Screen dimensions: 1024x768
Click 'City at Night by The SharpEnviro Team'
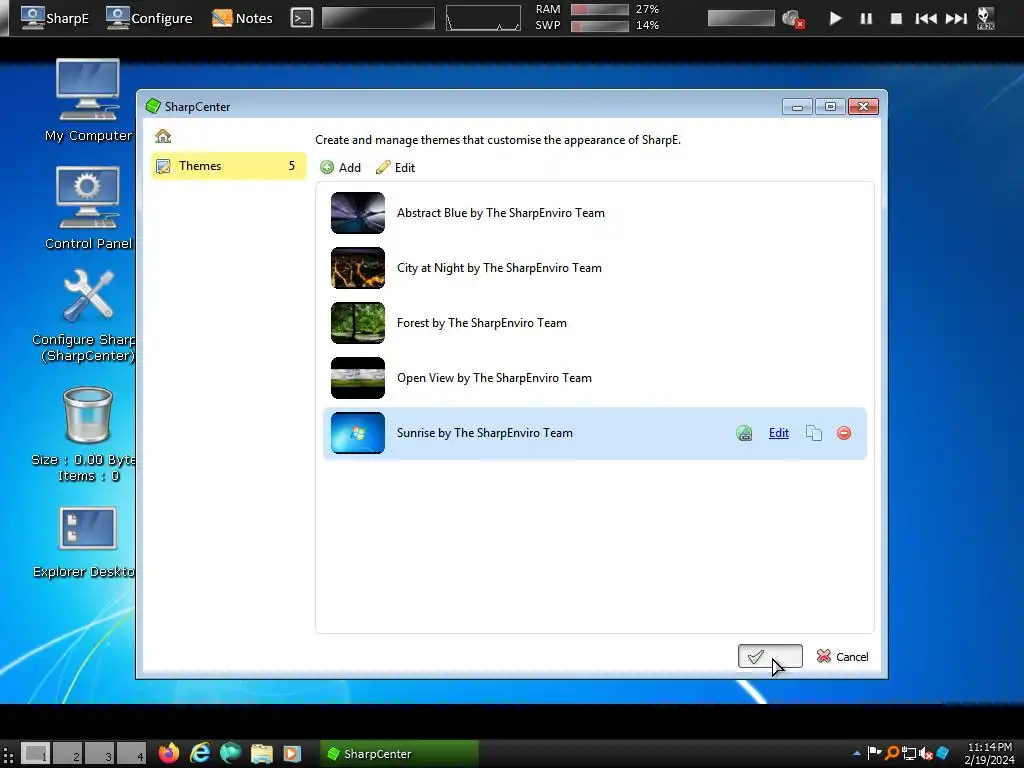[500, 268]
